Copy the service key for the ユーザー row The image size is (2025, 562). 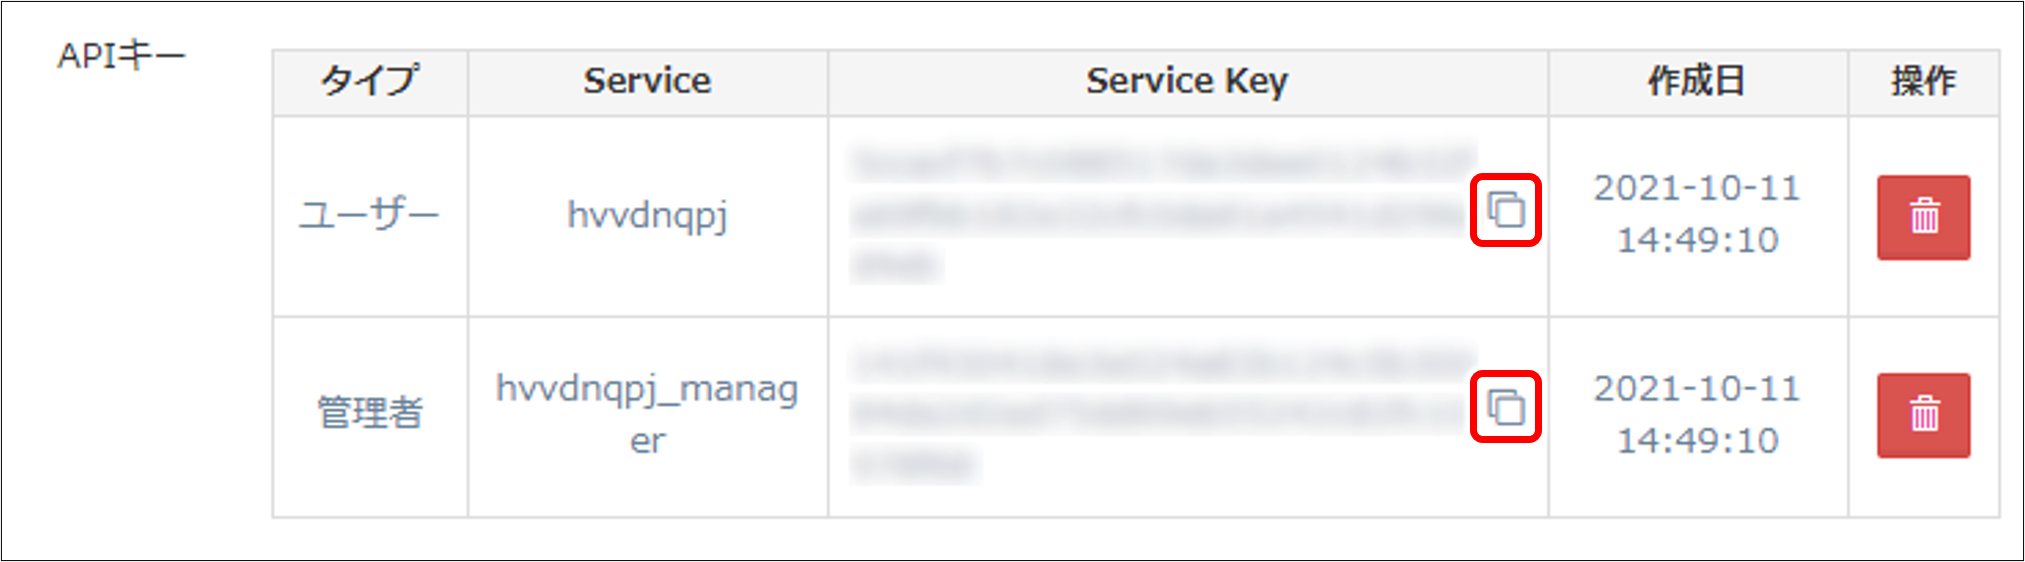click(x=1505, y=210)
